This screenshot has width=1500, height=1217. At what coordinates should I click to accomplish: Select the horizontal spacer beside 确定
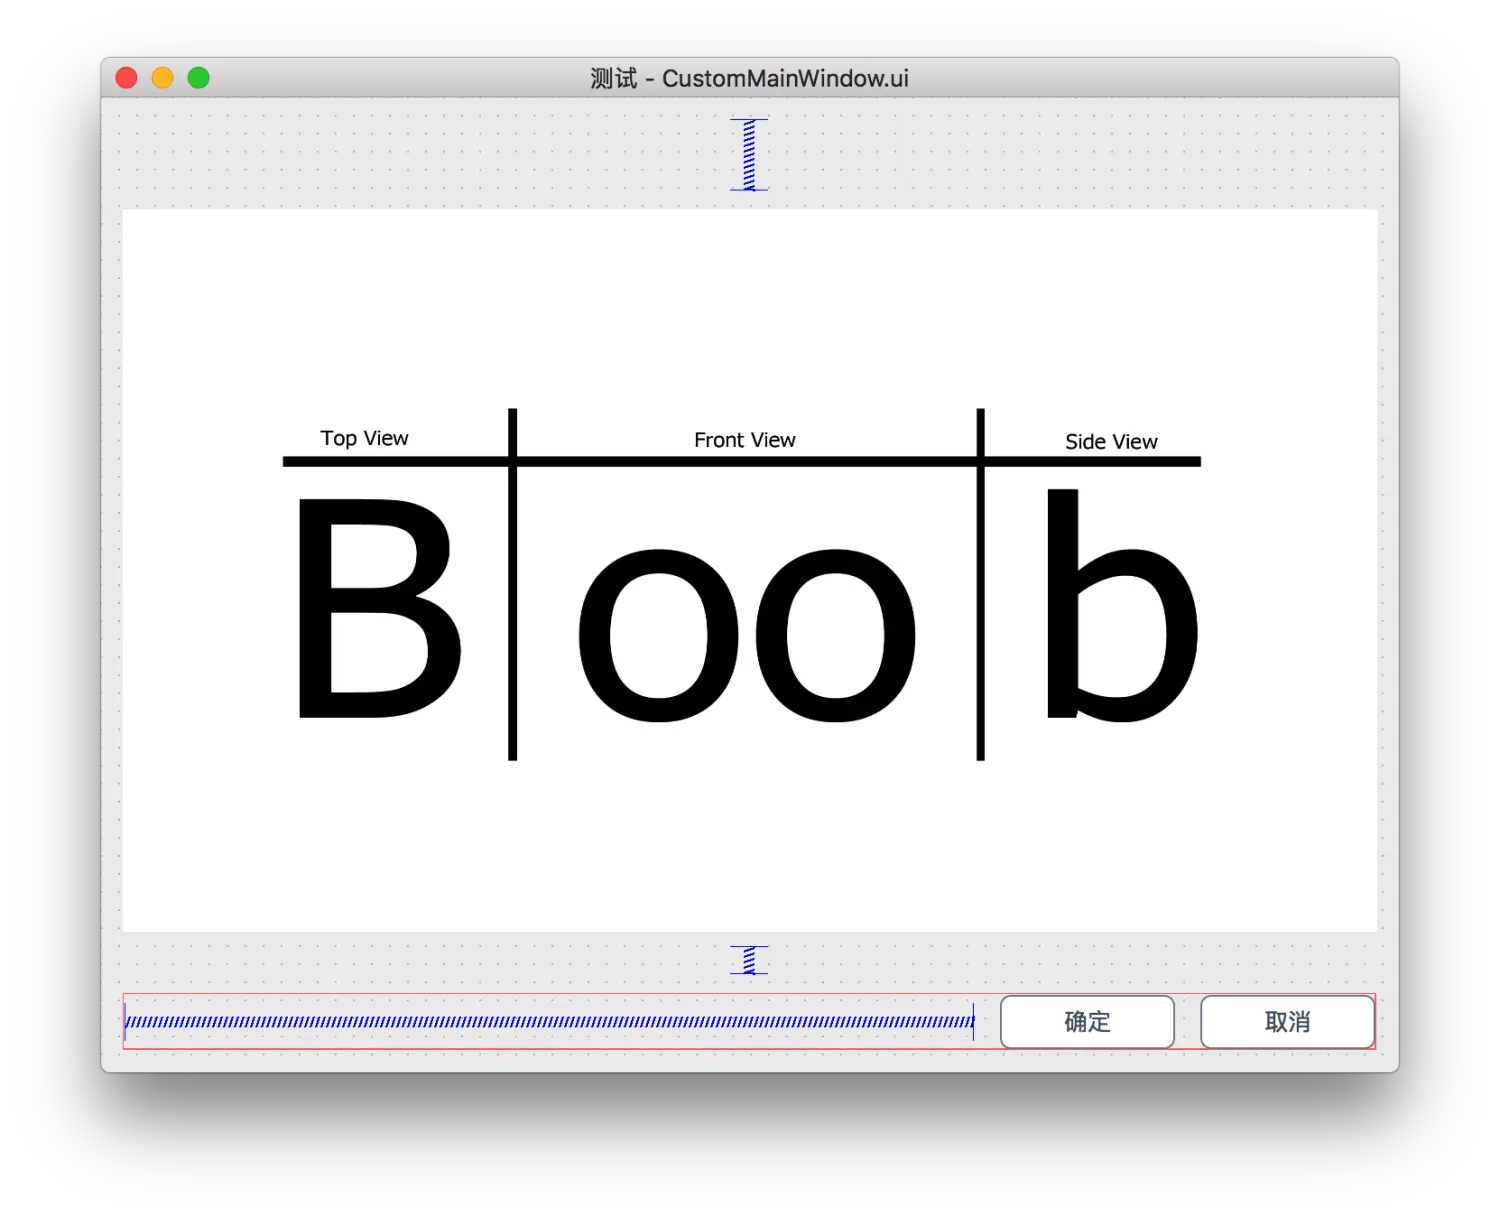[x=549, y=1021]
